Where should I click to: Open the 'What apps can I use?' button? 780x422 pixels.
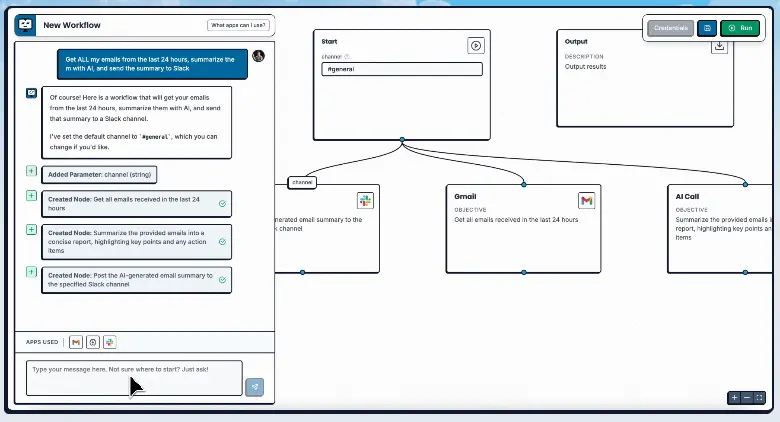click(238, 25)
